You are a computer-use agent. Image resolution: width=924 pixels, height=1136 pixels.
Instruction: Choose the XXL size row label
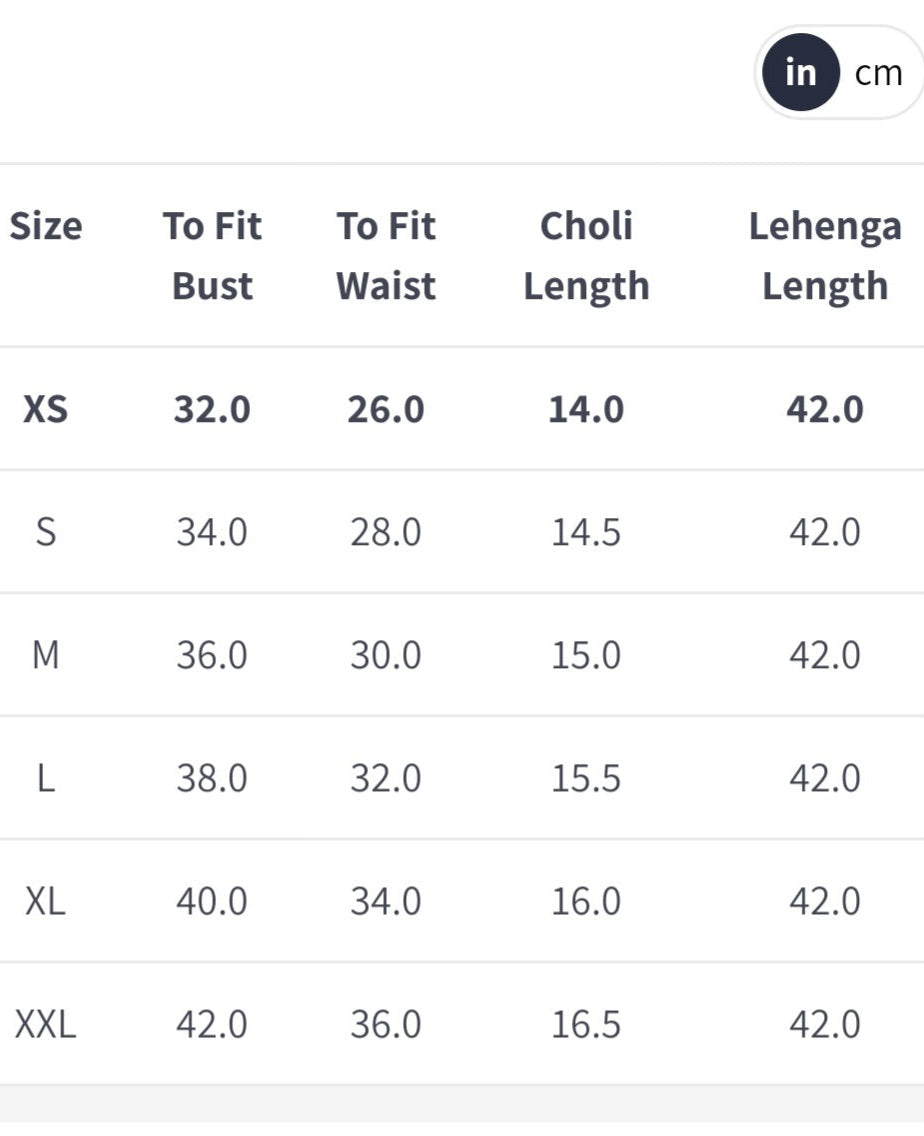tap(46, 1024)
